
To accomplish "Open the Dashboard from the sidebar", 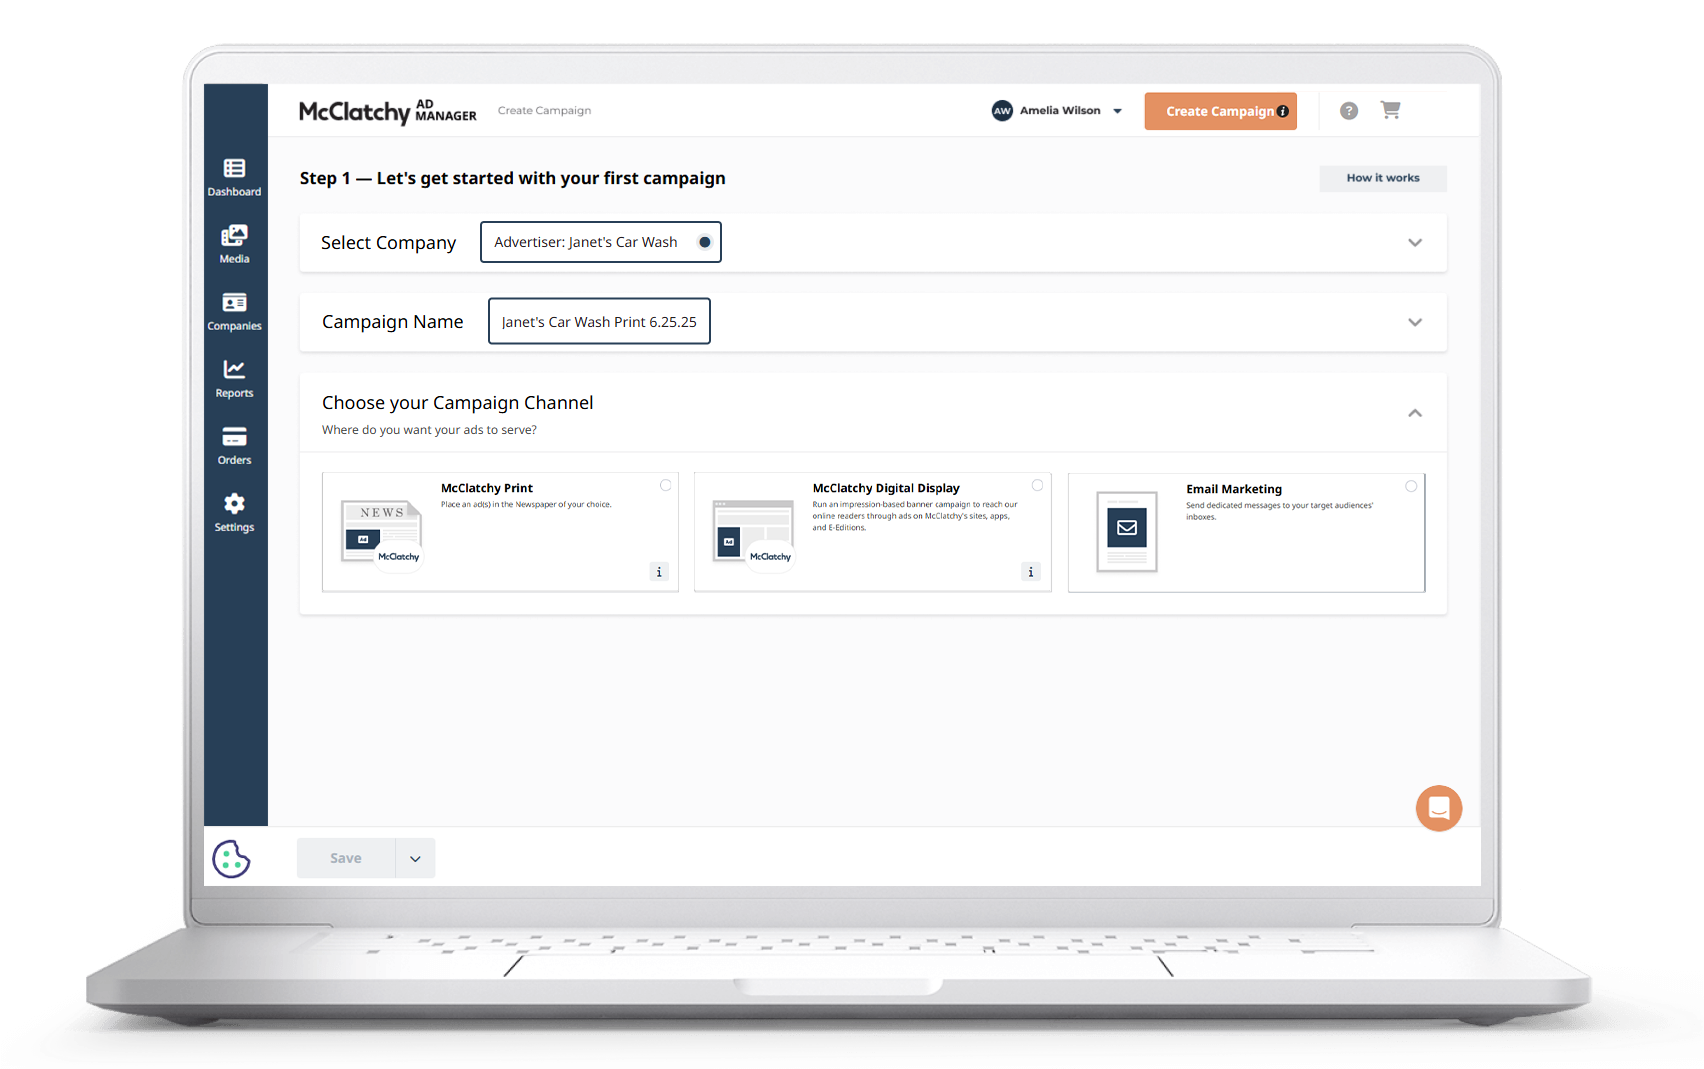I will 234,177.
